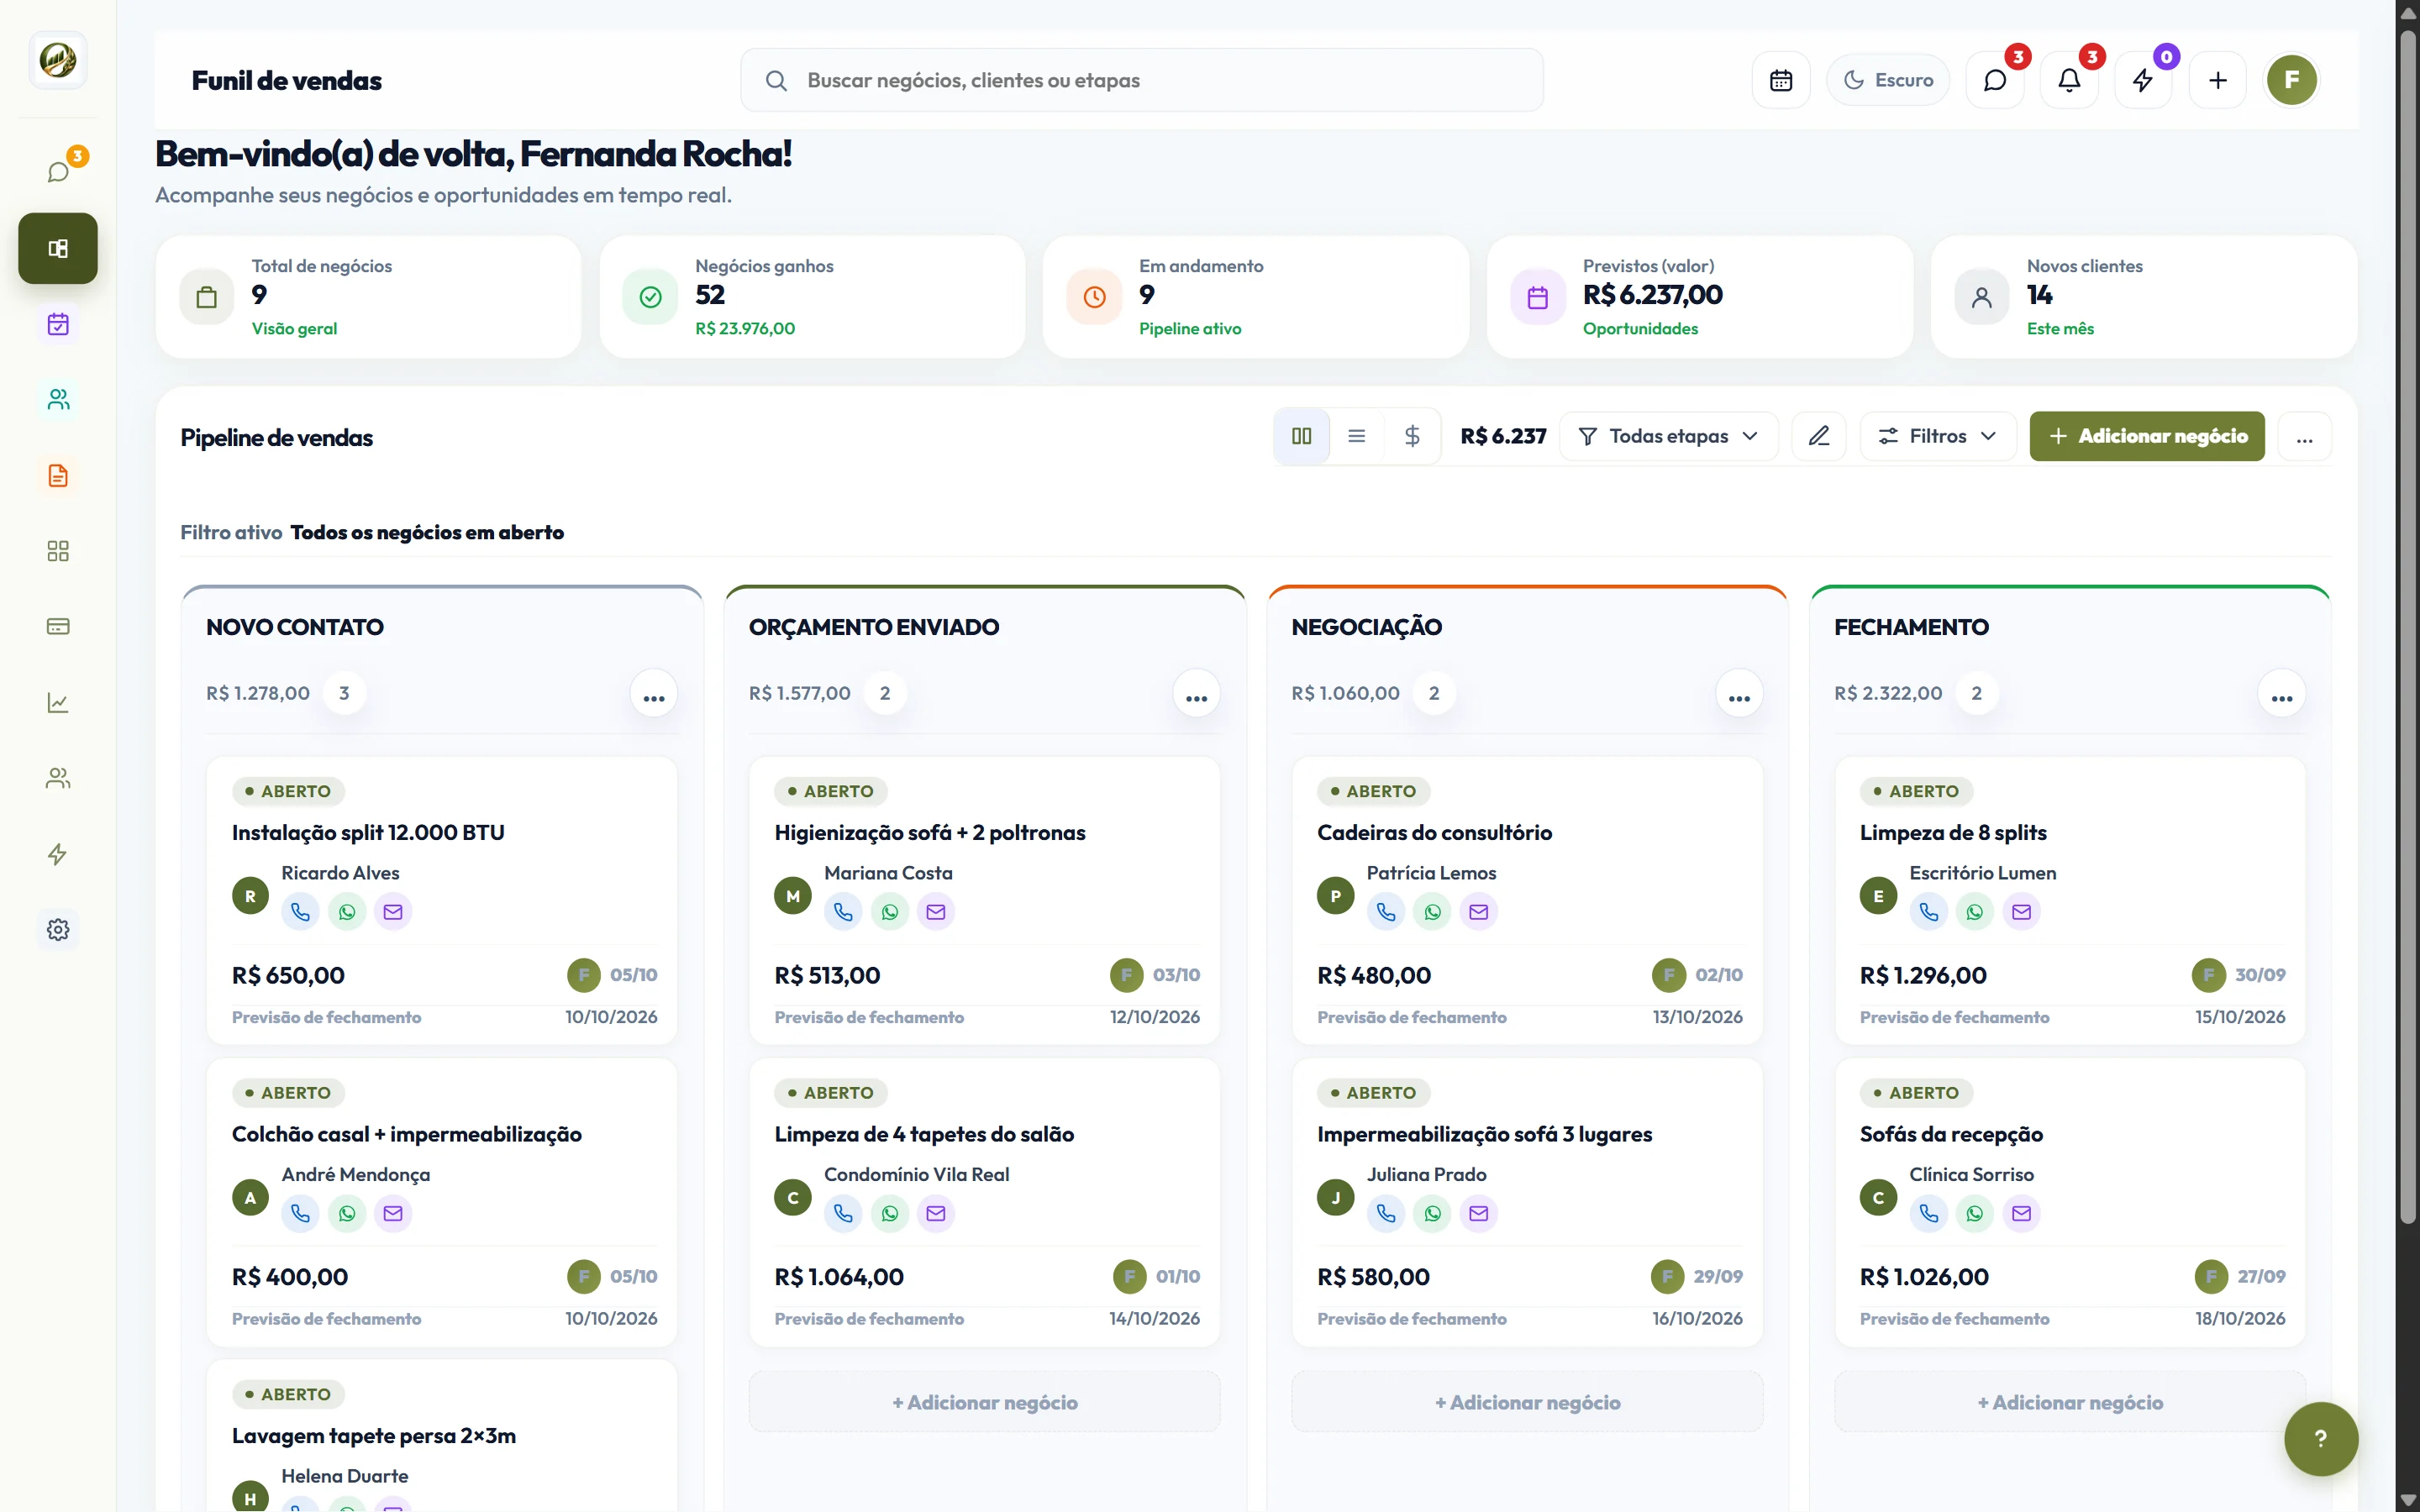Open top bar messages with badge

click(x=1994, y=80)
